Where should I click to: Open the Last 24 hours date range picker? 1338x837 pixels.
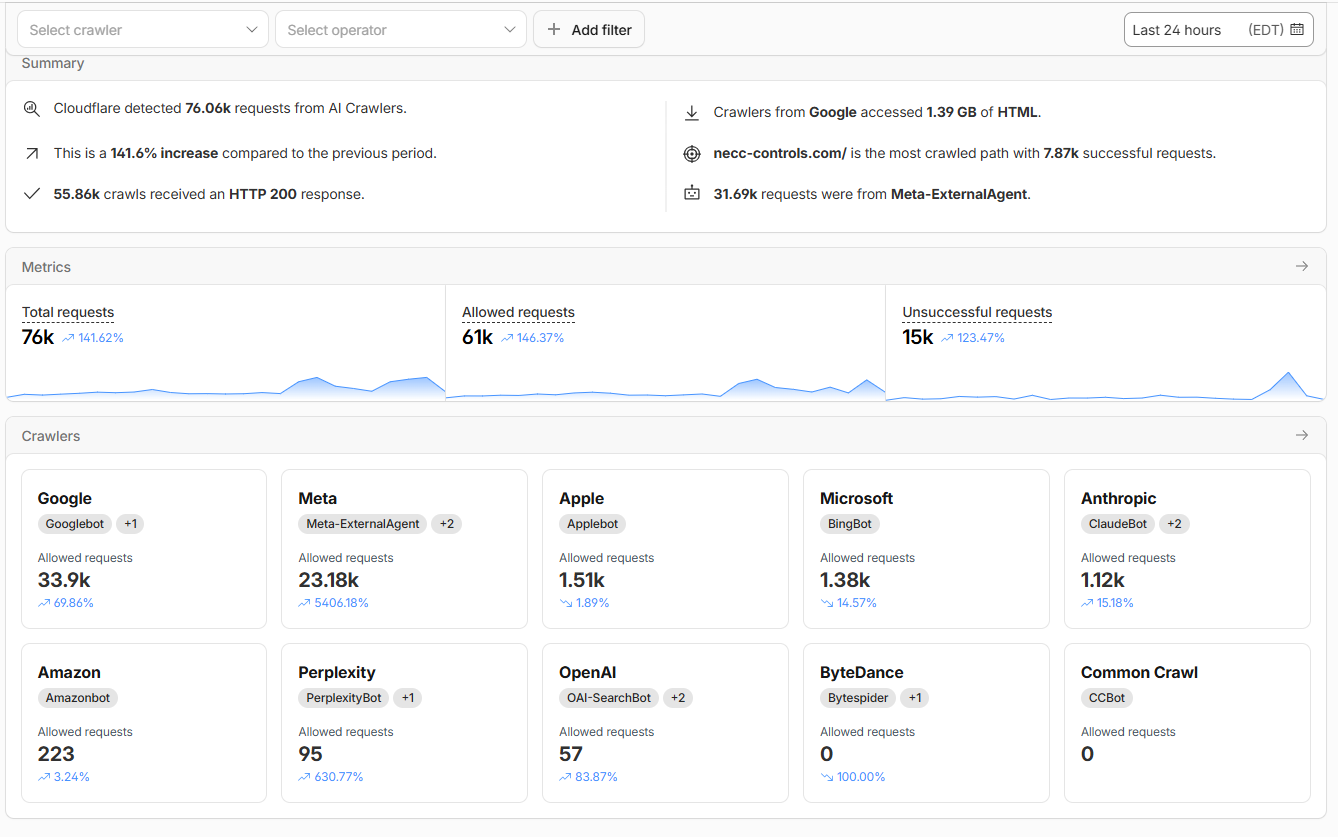pyautogui.click(x=1219, y=30)
